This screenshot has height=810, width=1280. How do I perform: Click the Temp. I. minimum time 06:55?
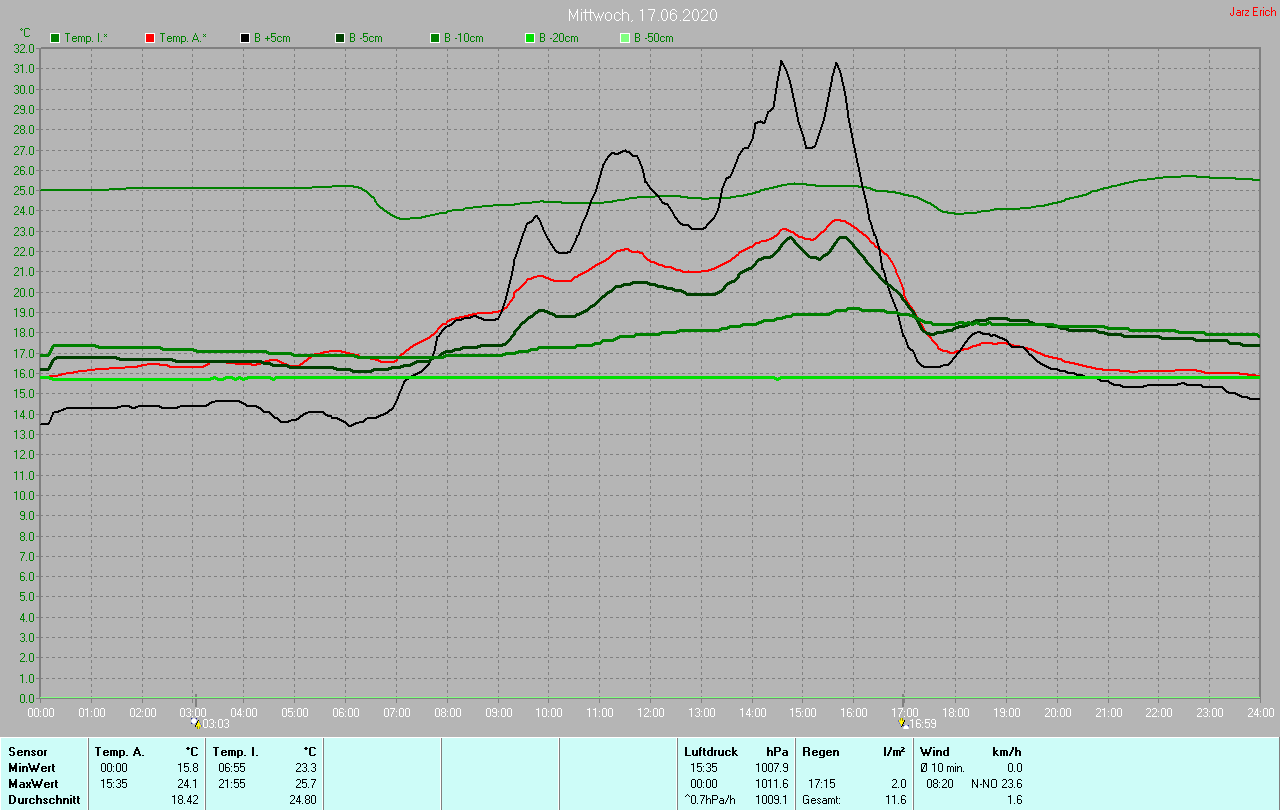pyautogui.click(x=232, y=767)
